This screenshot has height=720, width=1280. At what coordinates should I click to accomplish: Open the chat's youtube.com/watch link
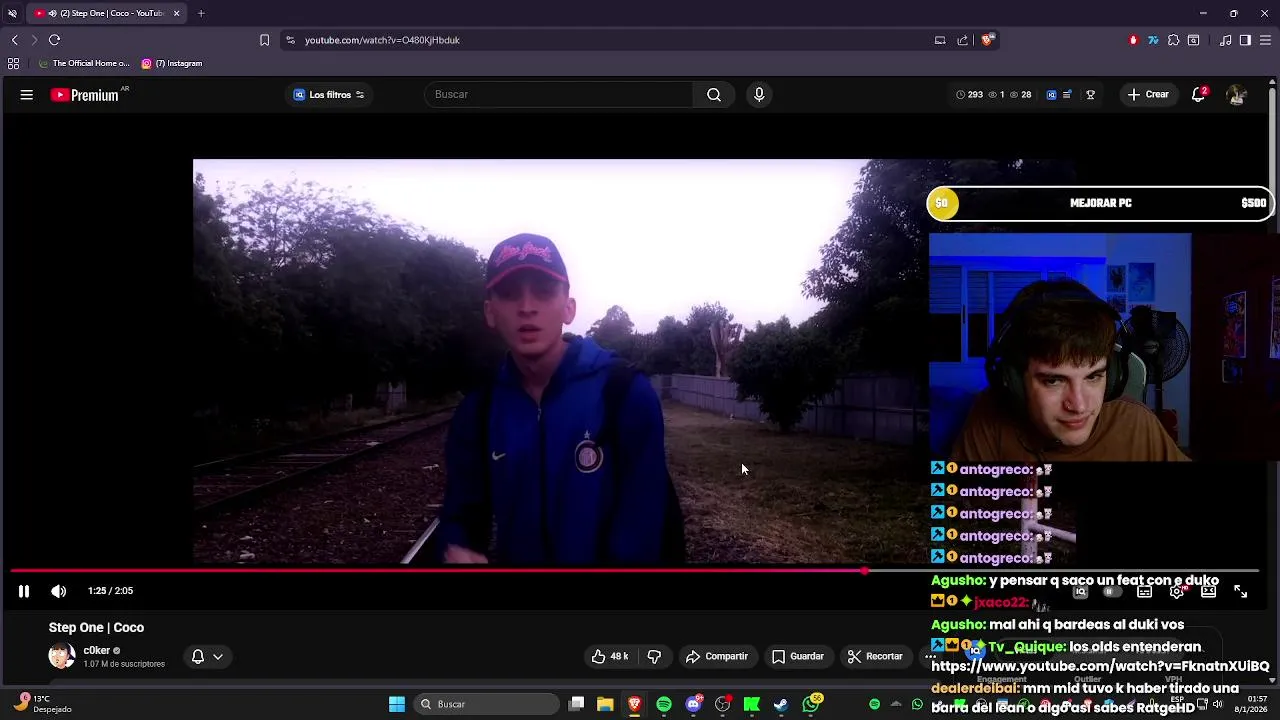(1100, 666)
